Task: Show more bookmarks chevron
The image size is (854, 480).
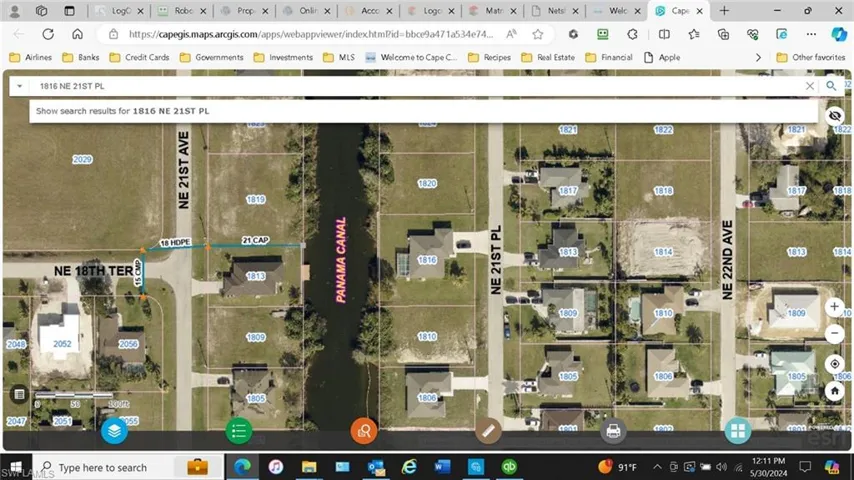Action: [758, 57]
